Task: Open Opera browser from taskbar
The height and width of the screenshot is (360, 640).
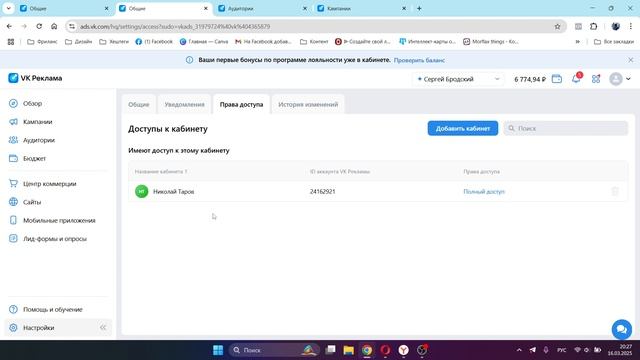Action: pyautogui.click(x=385, y=350)
